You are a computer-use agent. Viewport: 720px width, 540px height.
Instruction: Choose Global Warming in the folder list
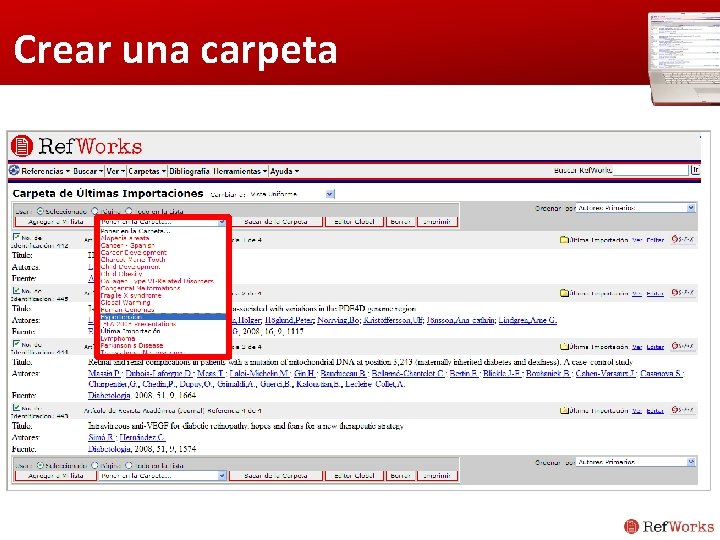tap(125, 303)
